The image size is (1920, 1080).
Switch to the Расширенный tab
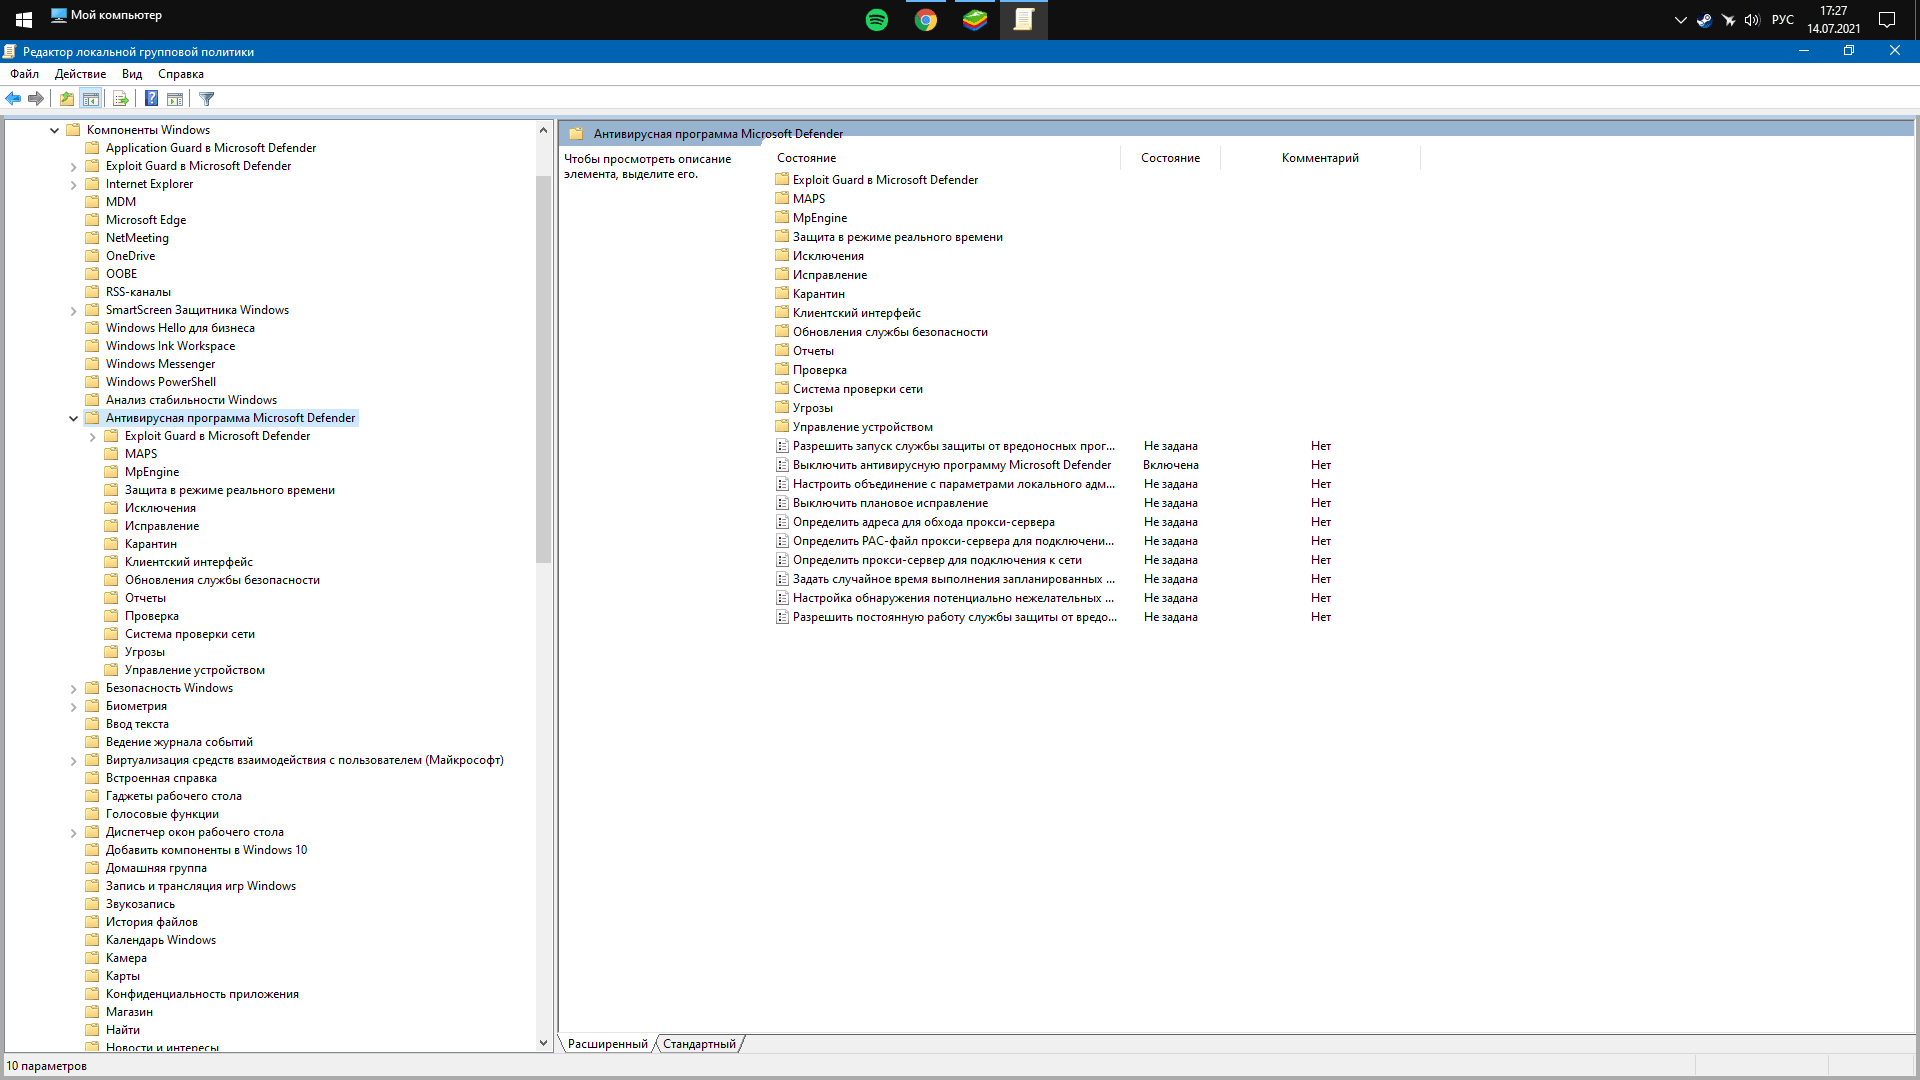(x=607, y=1044)
